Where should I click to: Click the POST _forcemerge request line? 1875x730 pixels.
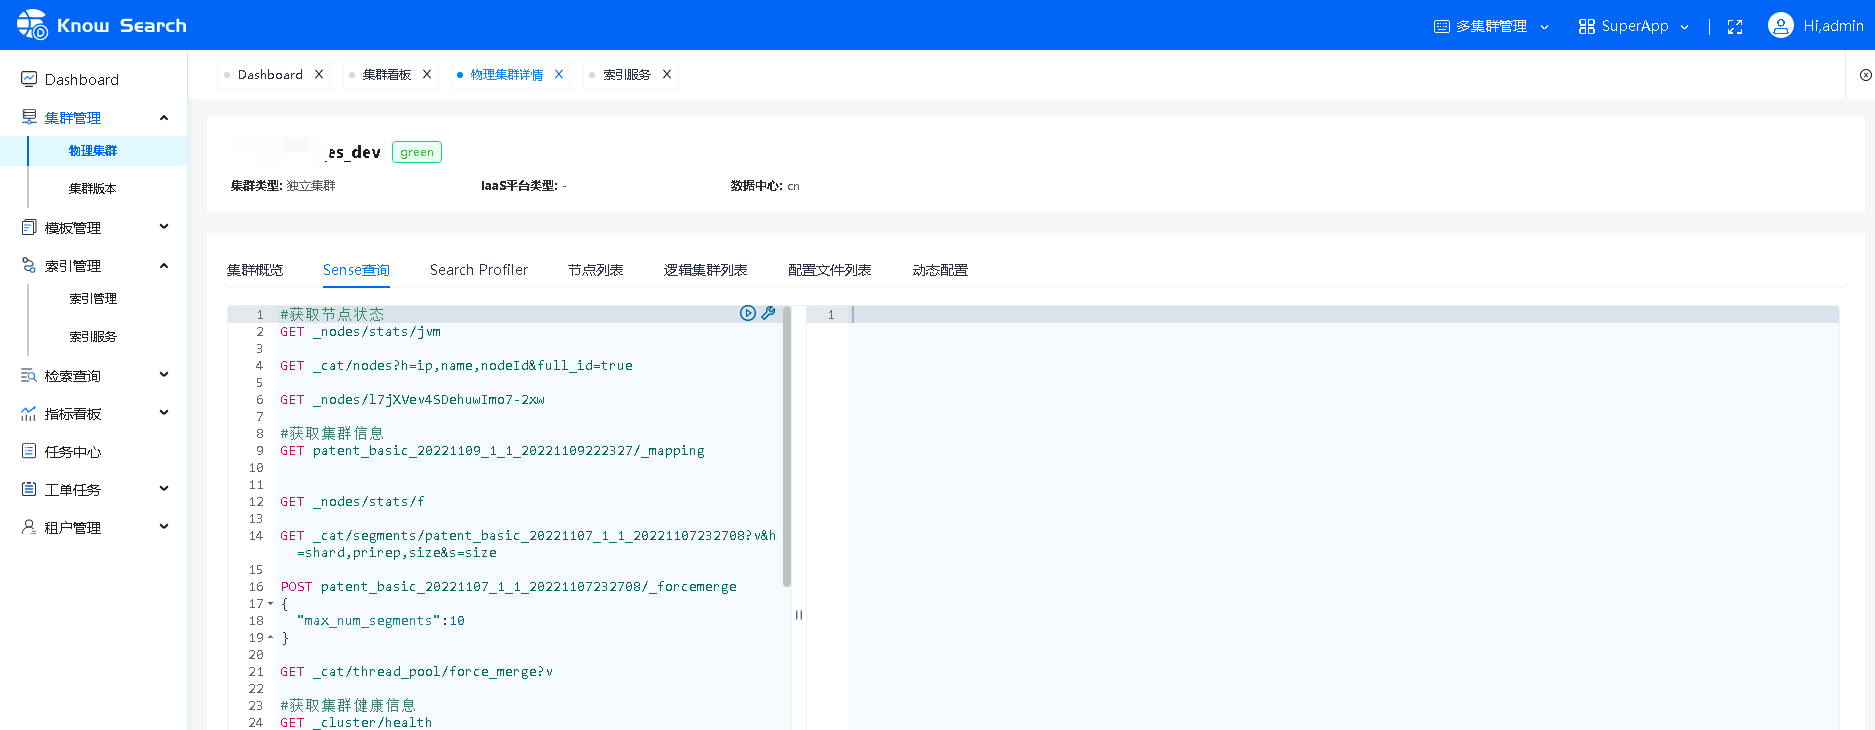(508, 587)
